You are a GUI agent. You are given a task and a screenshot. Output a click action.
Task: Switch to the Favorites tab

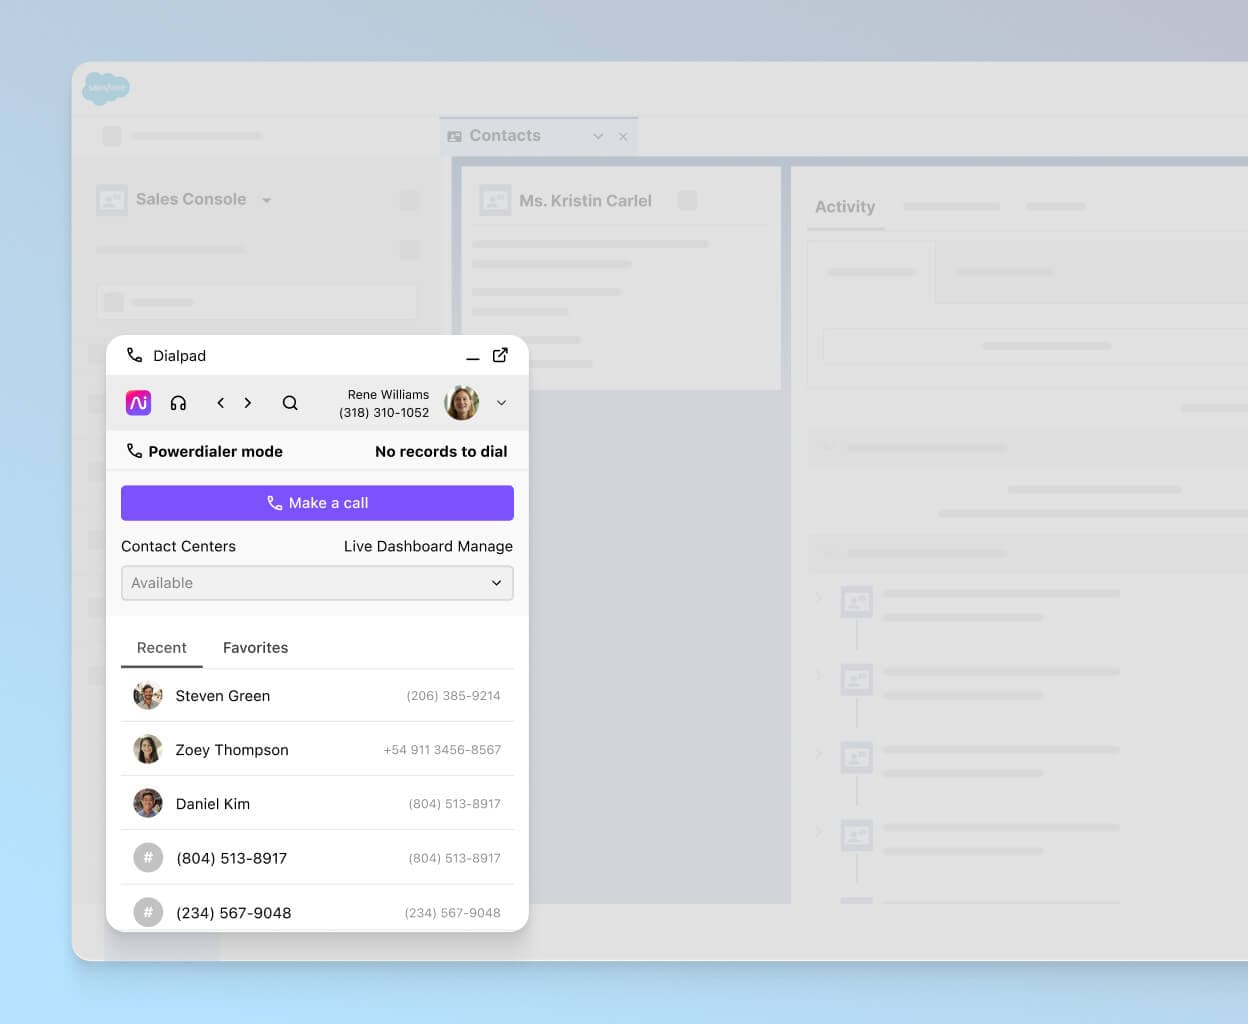tap(255, 647)
